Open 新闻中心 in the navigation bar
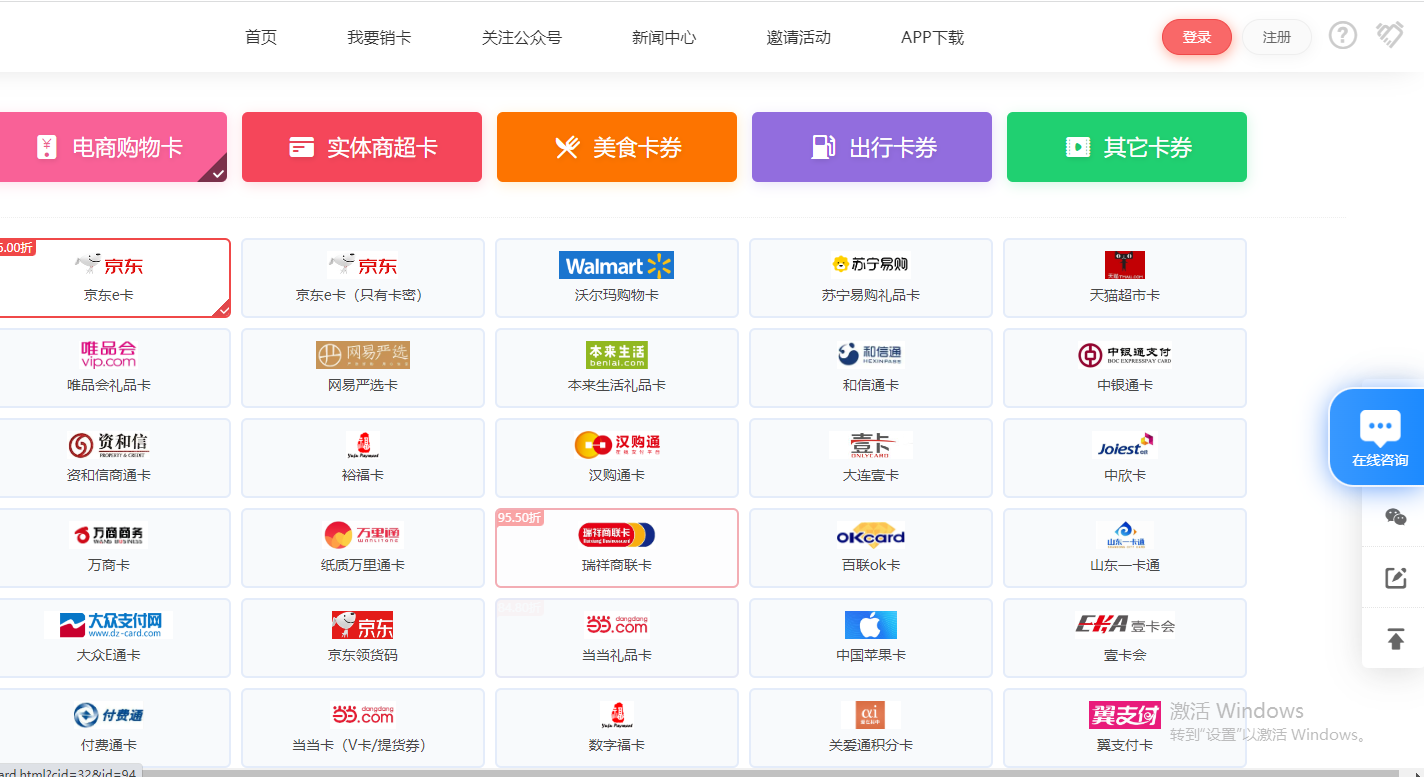 click(664, 38)
